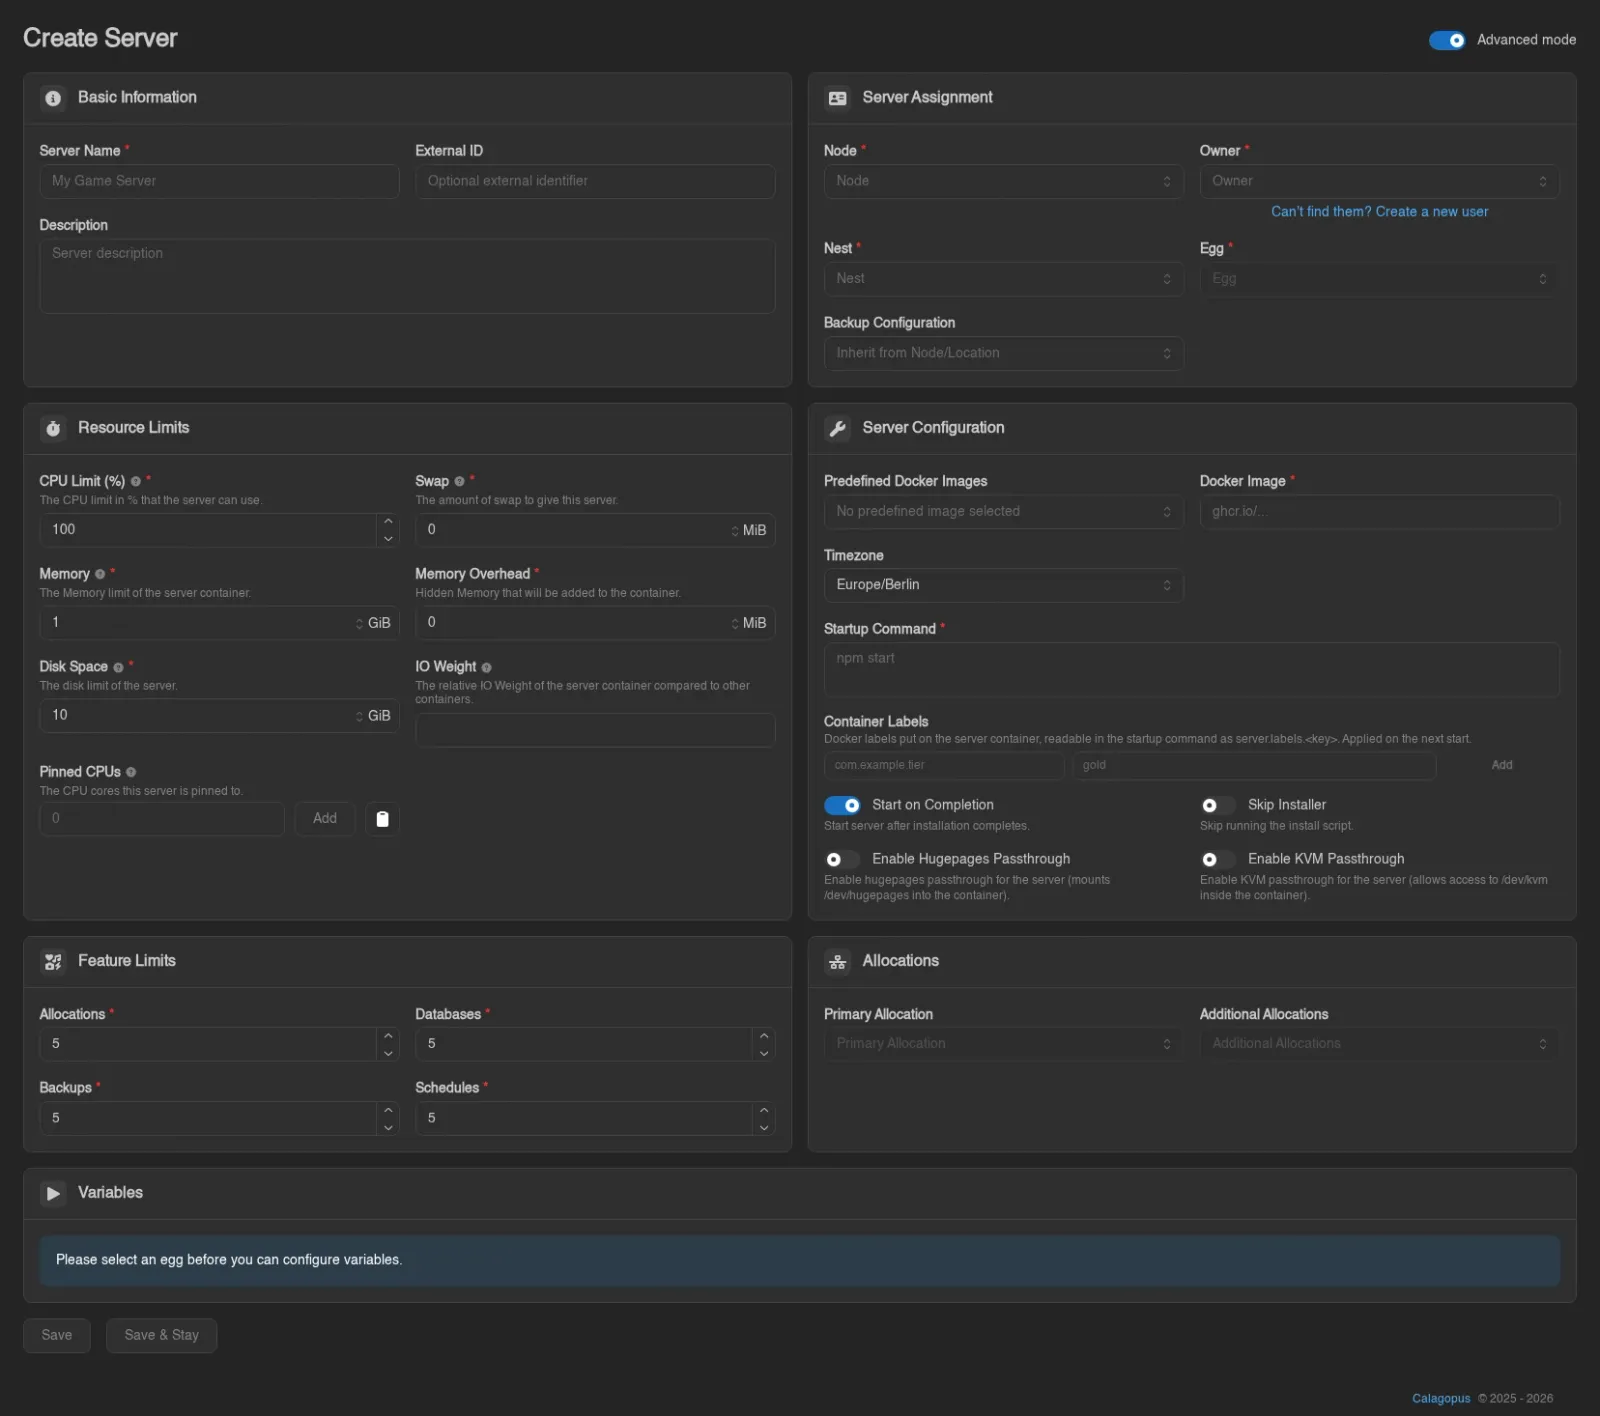This screenshot has height=1416, width=1600.
Task: Click Add for Container Labels
Action: coord(1502,765)
